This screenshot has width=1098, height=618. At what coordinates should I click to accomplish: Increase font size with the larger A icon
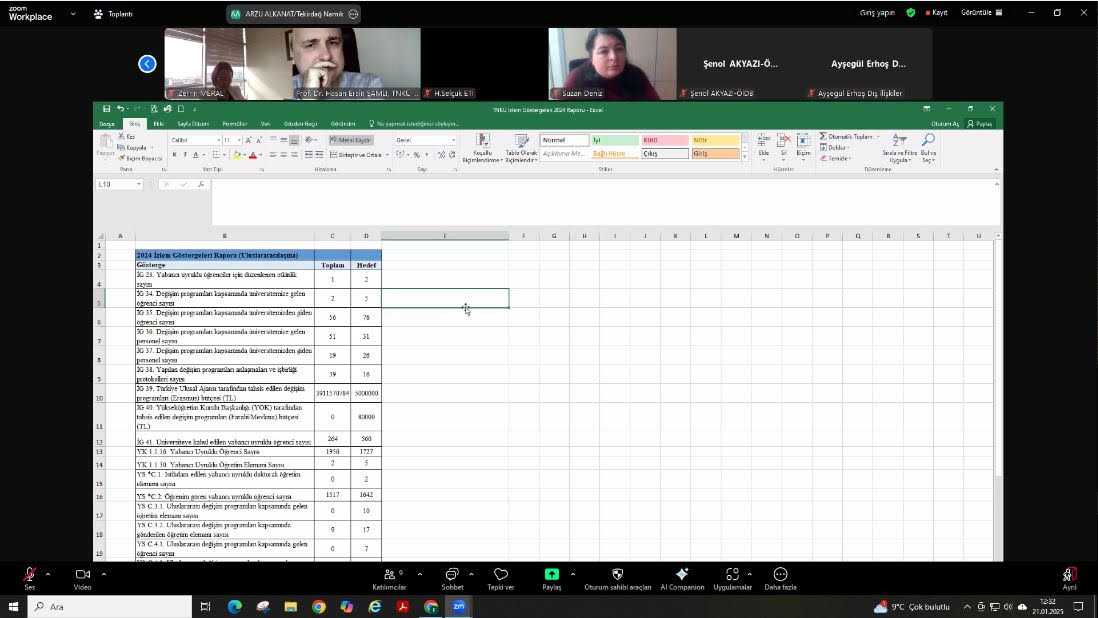coord(249,140)
